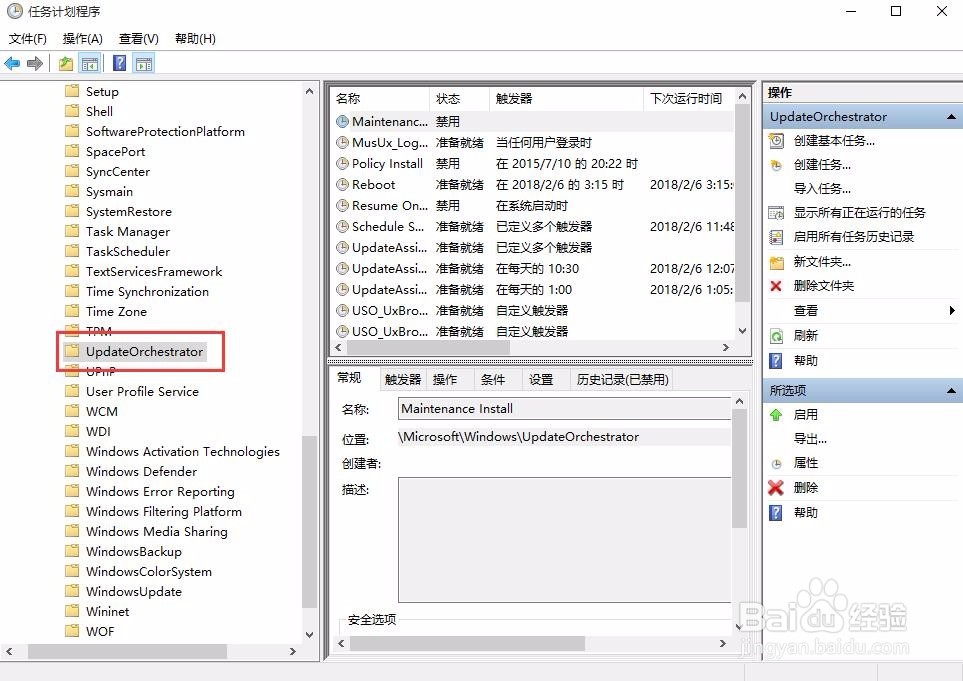
Task: Click the 显示所有正在运行的任务 icon
Action: (776, 213)
